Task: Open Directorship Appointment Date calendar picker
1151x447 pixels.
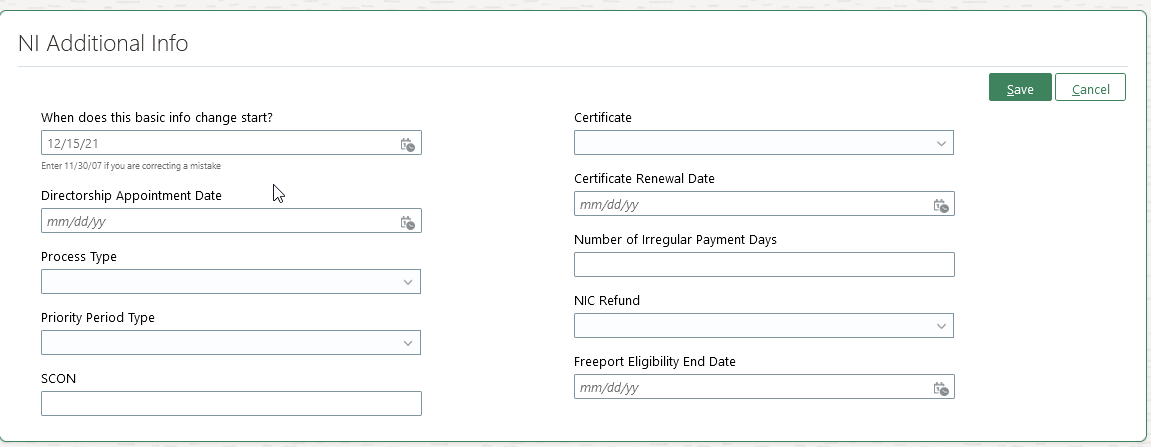Action: point(407,222)
